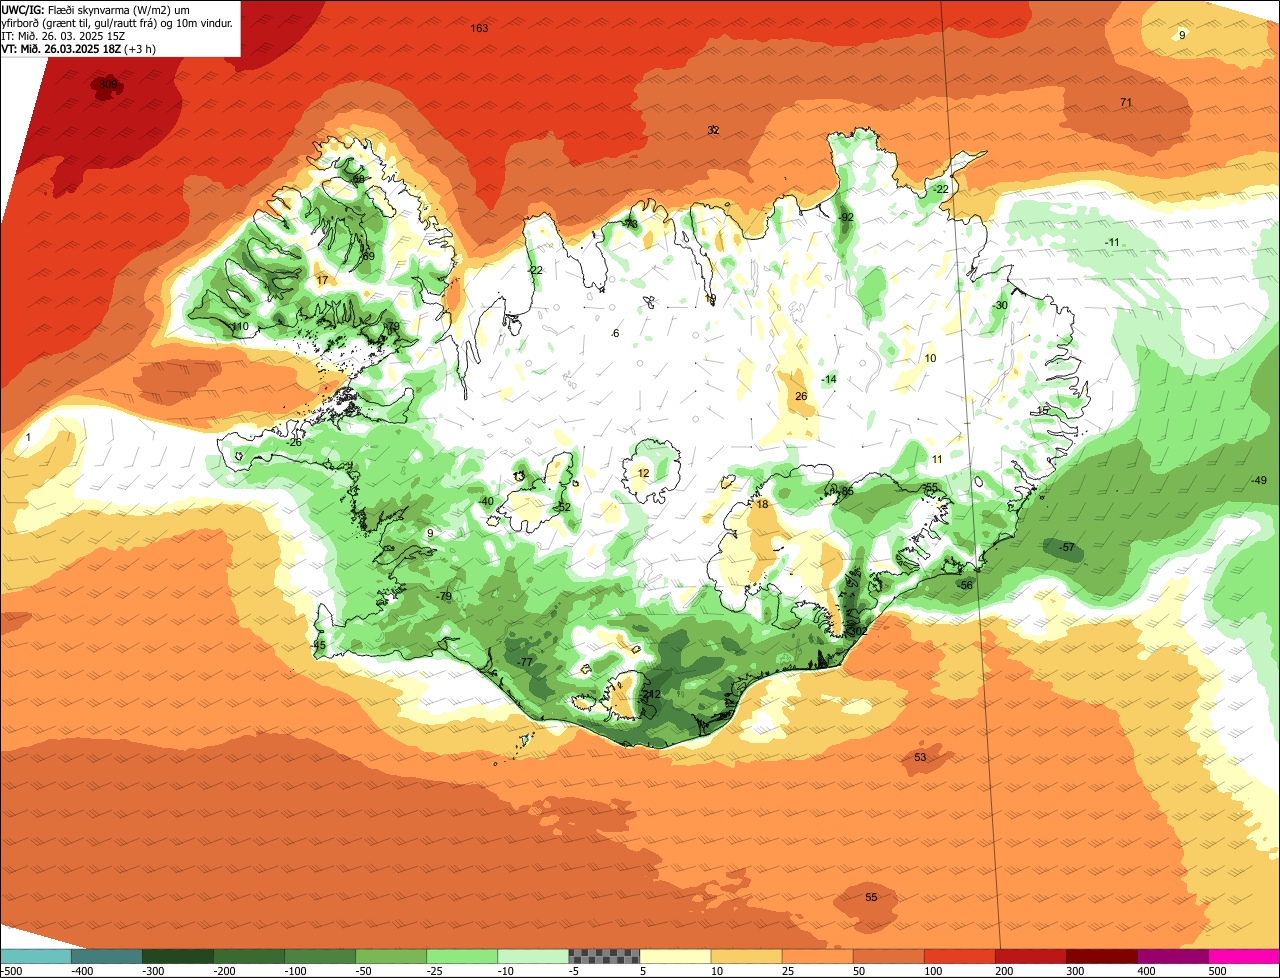Click the '-85' value north of the glacier
Viewport: 1280px width, 978px height.
coord(846,491)
